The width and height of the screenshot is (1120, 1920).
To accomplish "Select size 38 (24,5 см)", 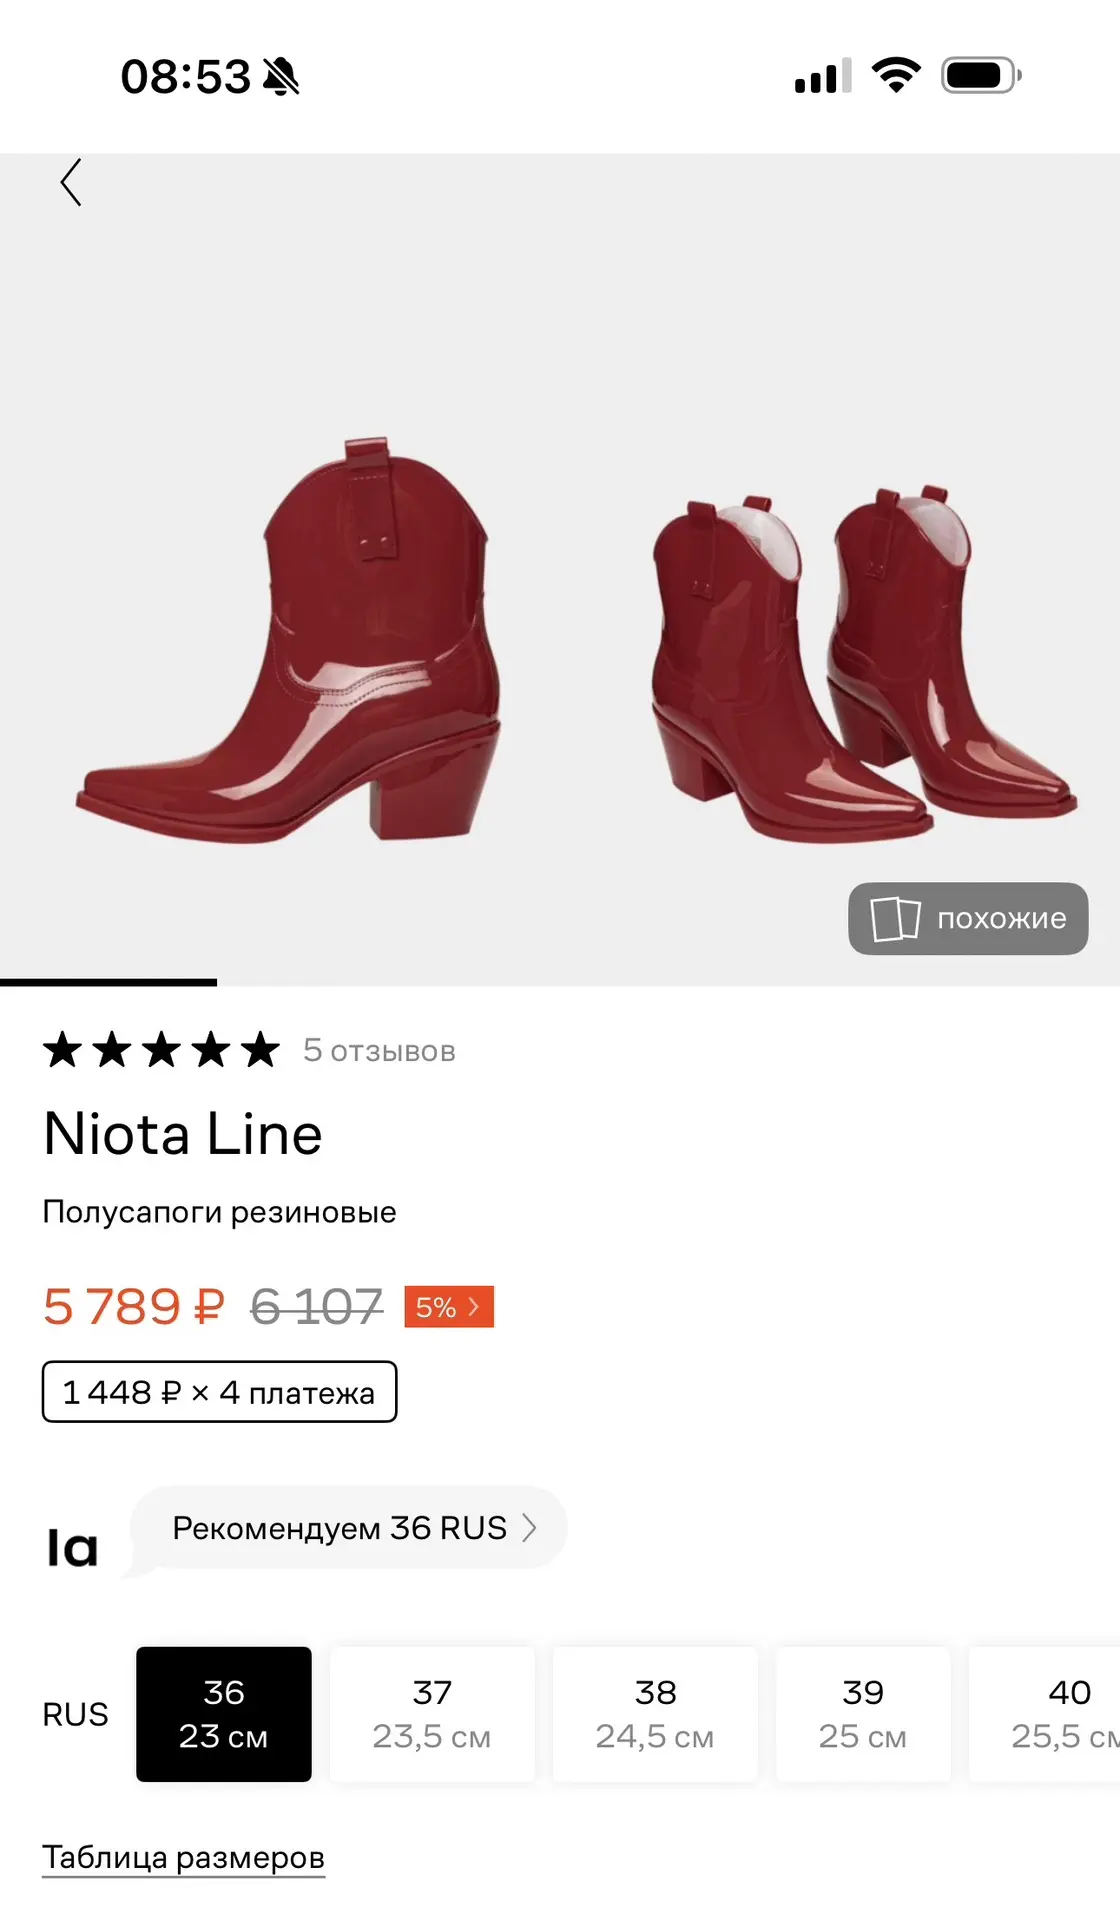I will [655, 1714].
